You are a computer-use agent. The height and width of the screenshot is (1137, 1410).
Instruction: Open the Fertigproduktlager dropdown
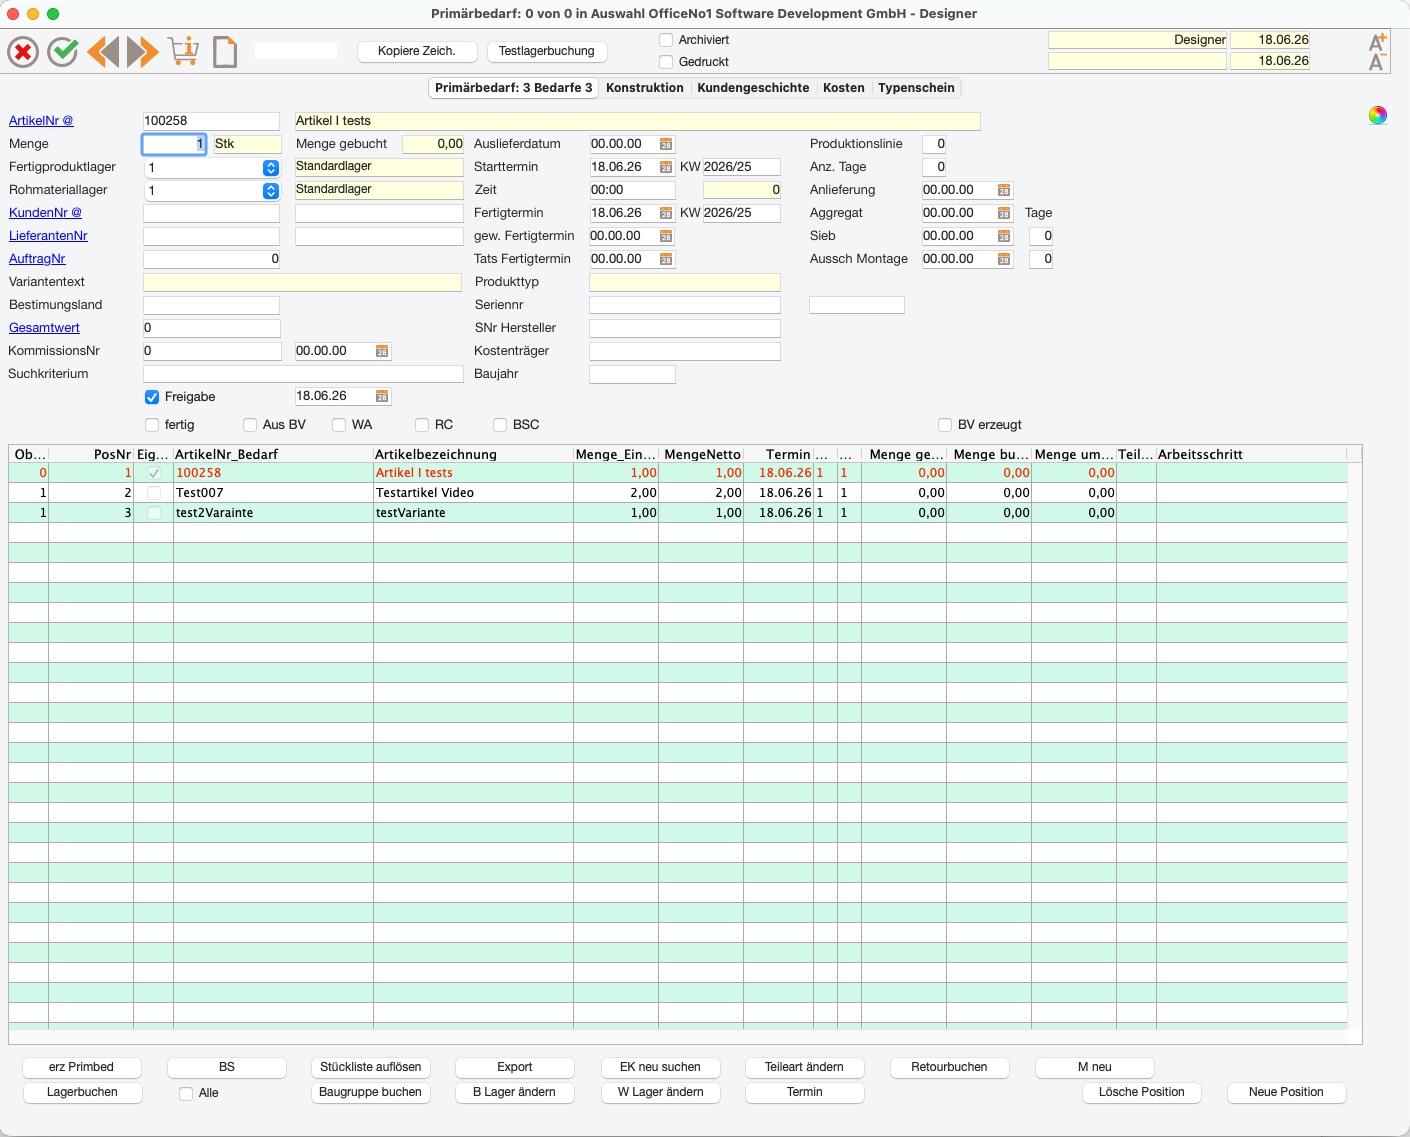(271, 168)
